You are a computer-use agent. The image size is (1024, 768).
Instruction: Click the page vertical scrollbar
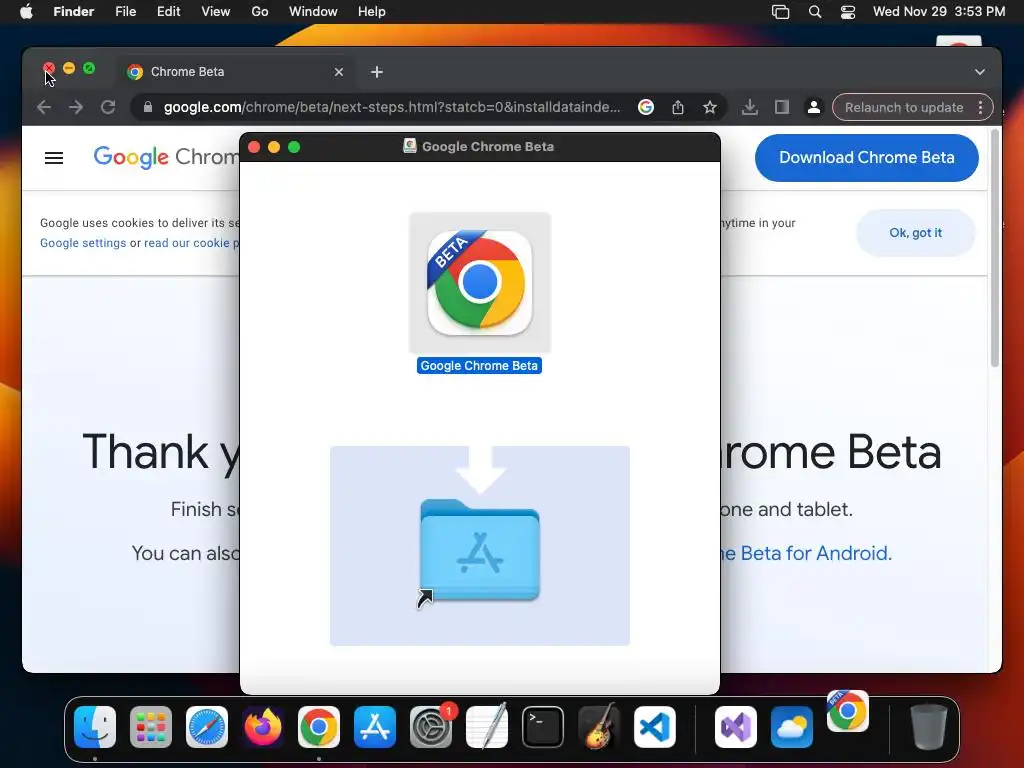[x=995, y=248]
